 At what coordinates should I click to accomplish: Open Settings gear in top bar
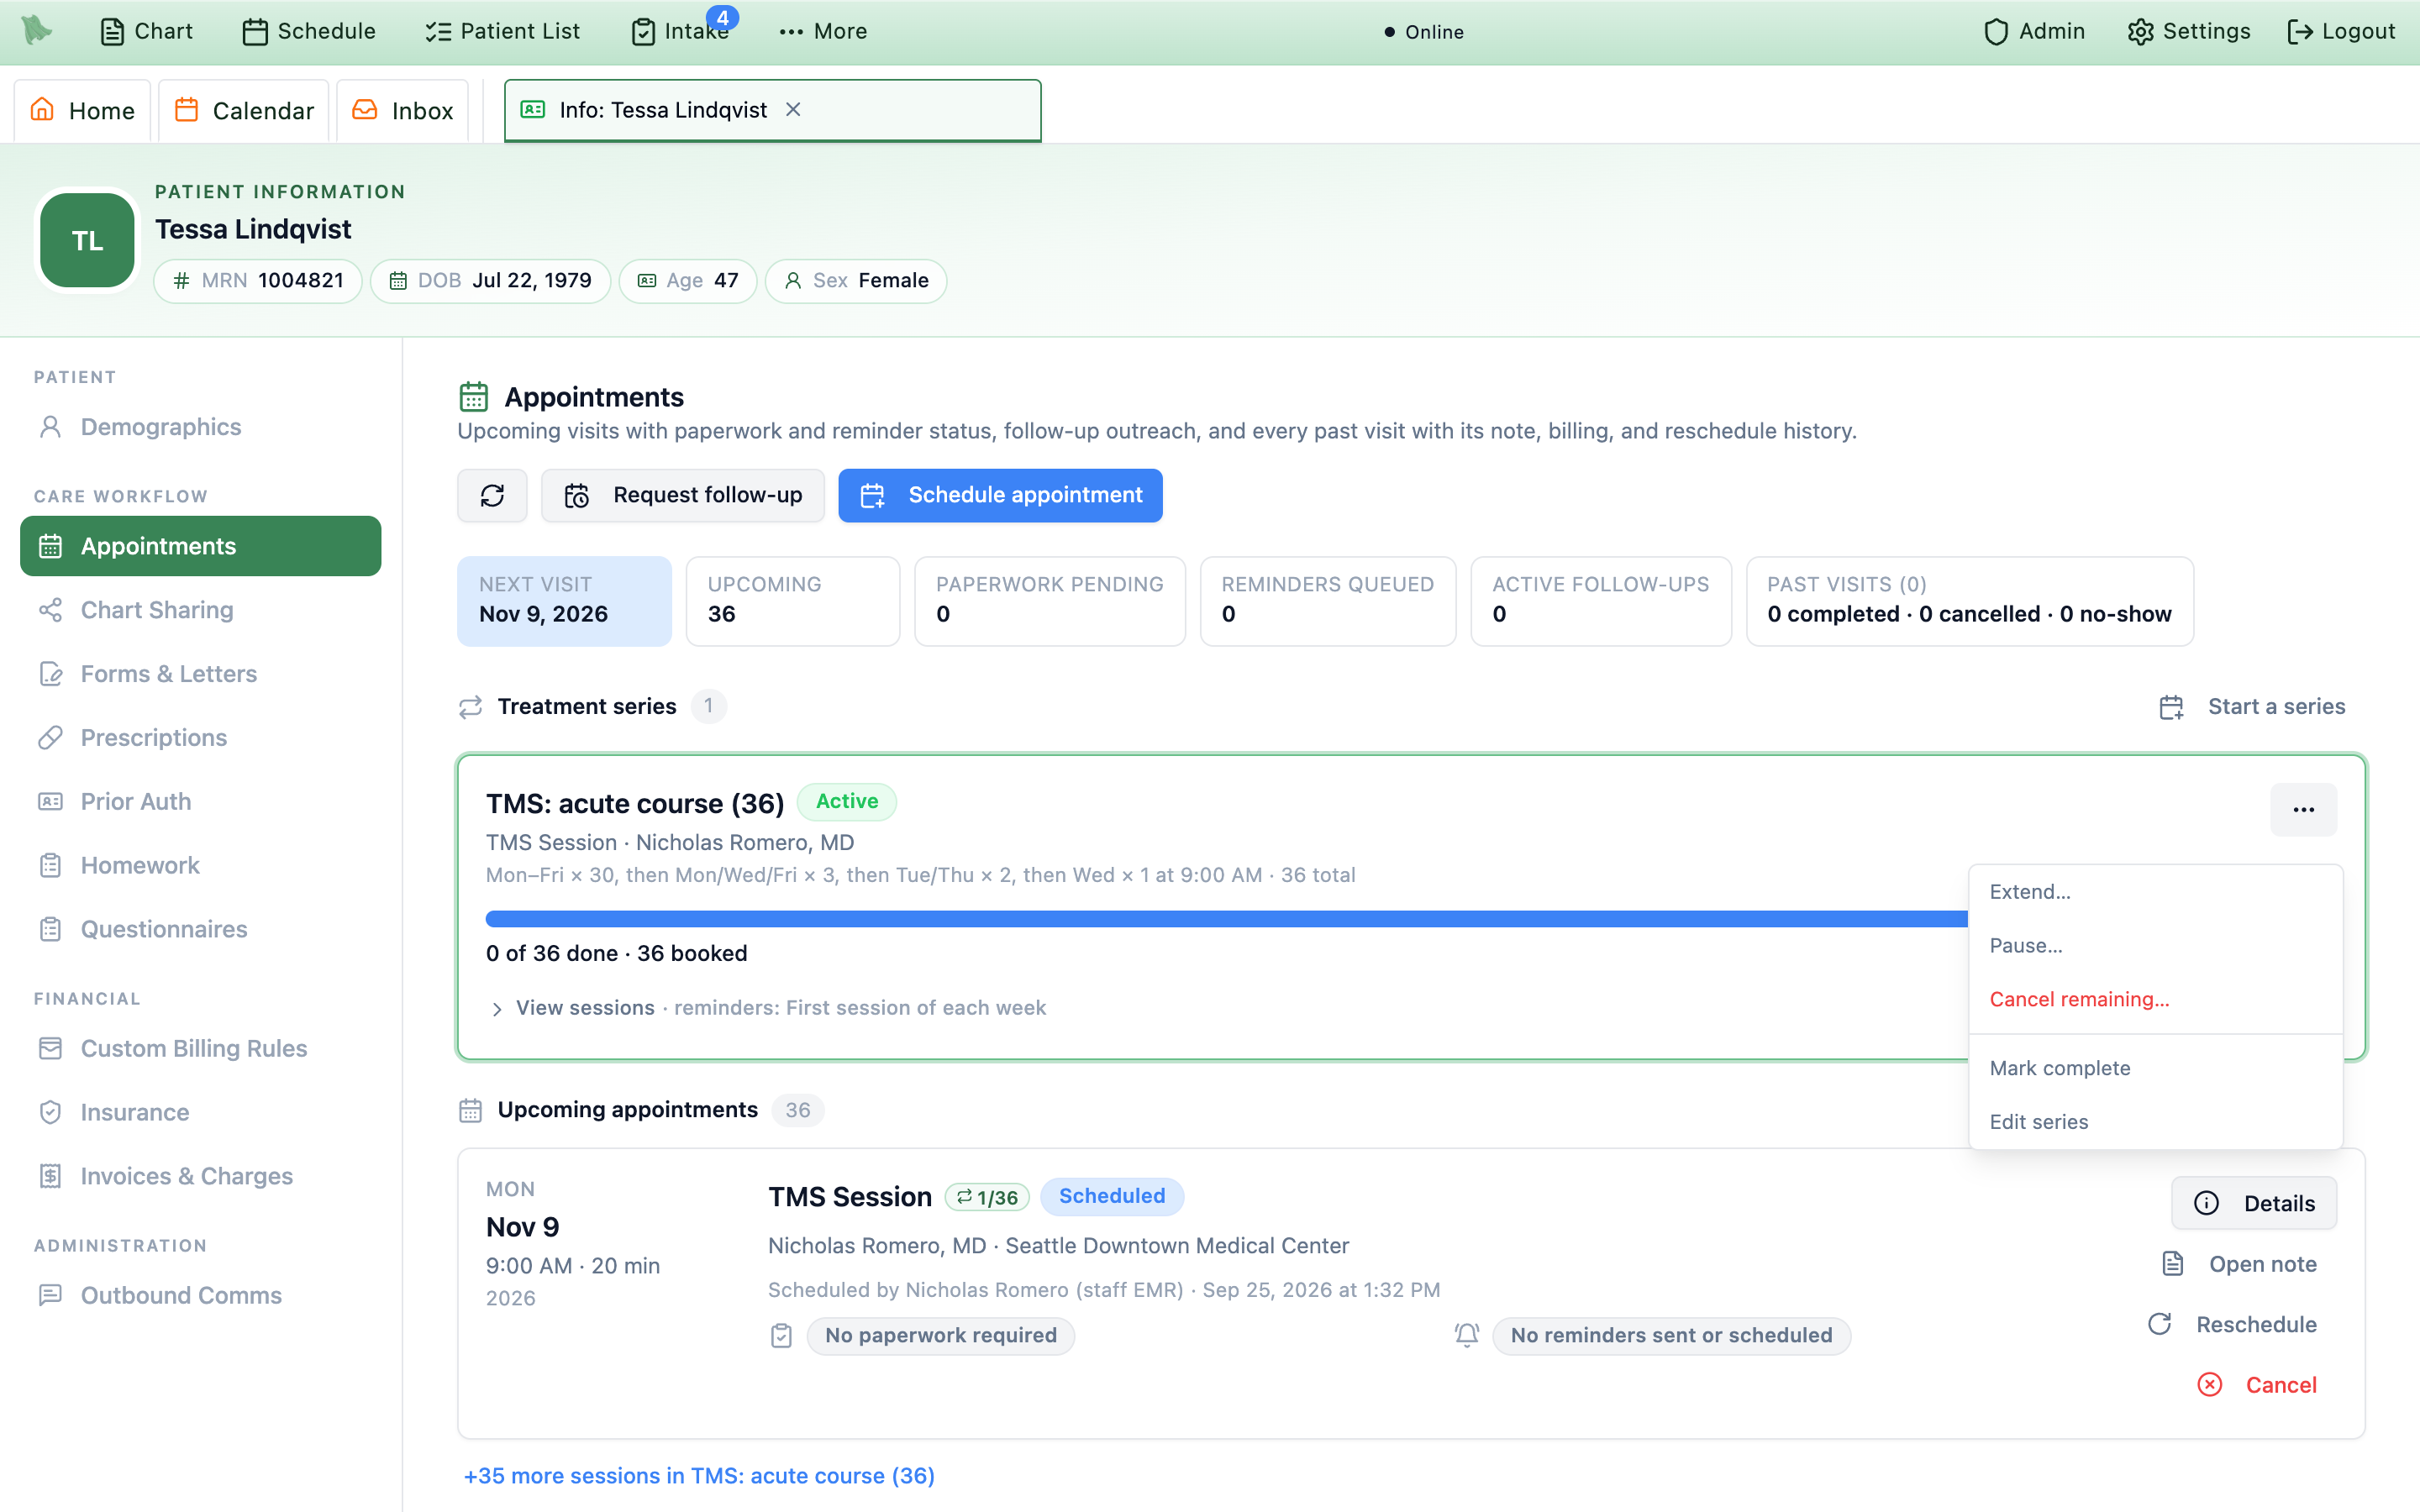[2189, 31]
